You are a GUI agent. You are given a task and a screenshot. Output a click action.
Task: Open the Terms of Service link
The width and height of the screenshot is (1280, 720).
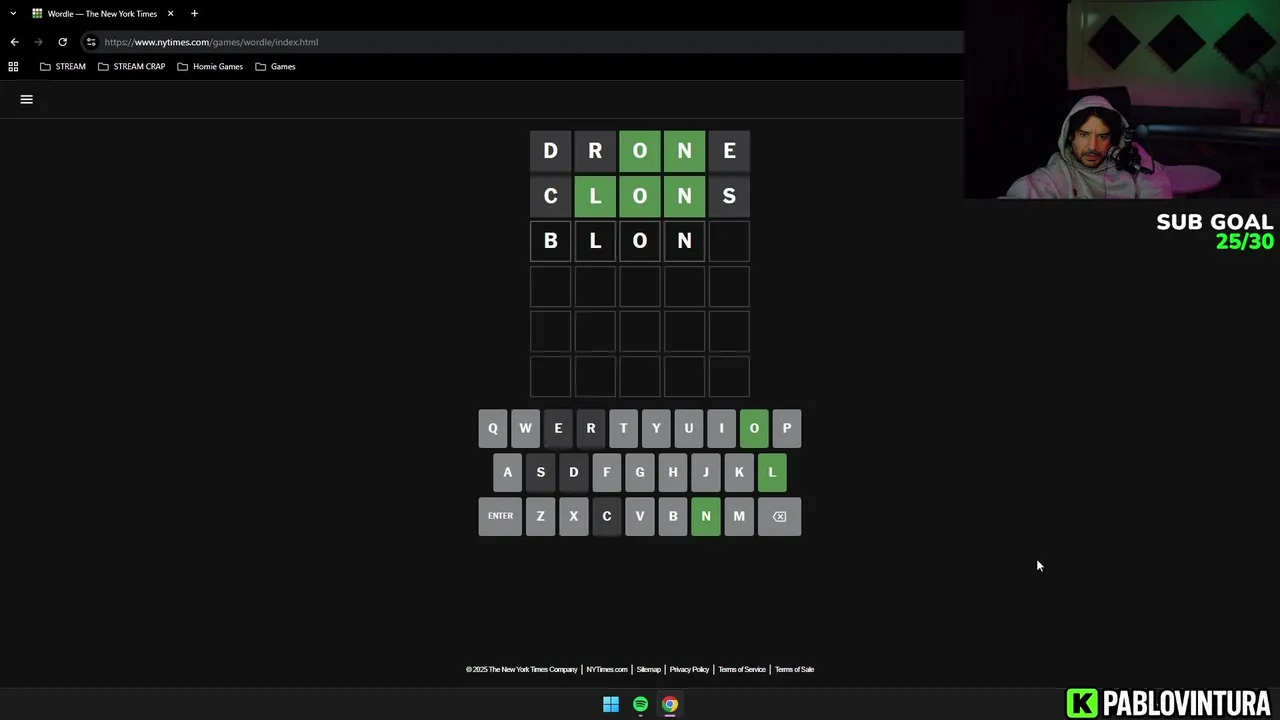(742, 669)
